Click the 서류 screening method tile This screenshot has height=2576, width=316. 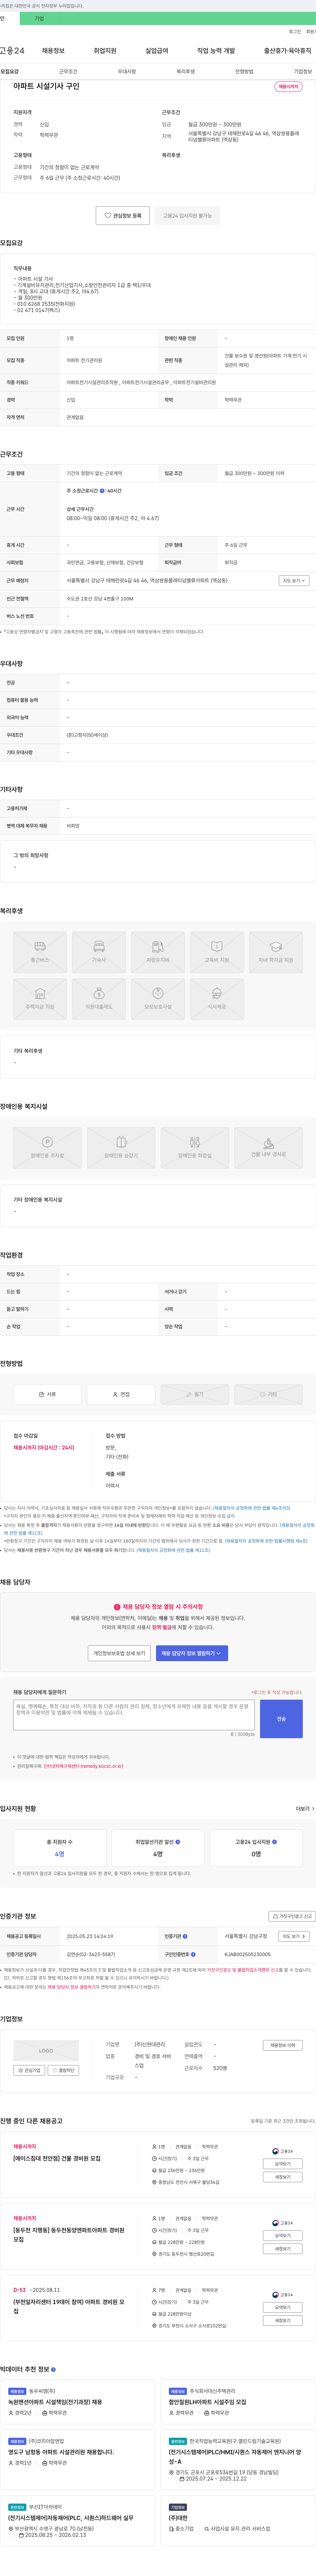coord(47,1394)
